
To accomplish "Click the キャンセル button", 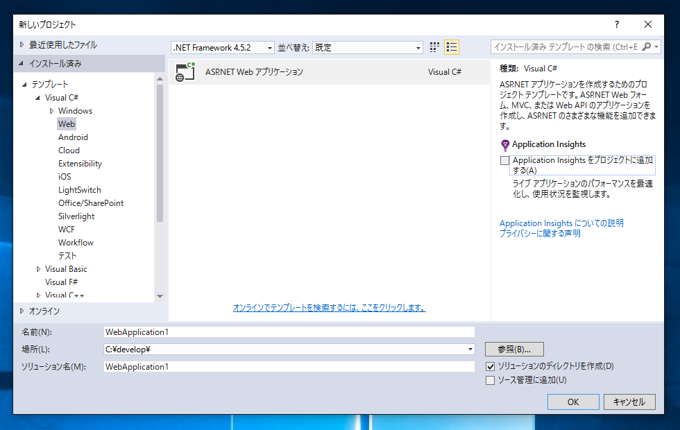I will click(629, 402).
